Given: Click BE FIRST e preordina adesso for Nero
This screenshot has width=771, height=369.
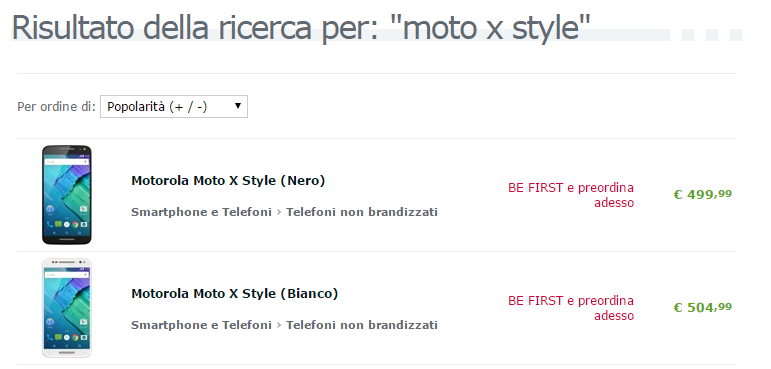Looking at the screenshot, I should click(x=571, y=195).
